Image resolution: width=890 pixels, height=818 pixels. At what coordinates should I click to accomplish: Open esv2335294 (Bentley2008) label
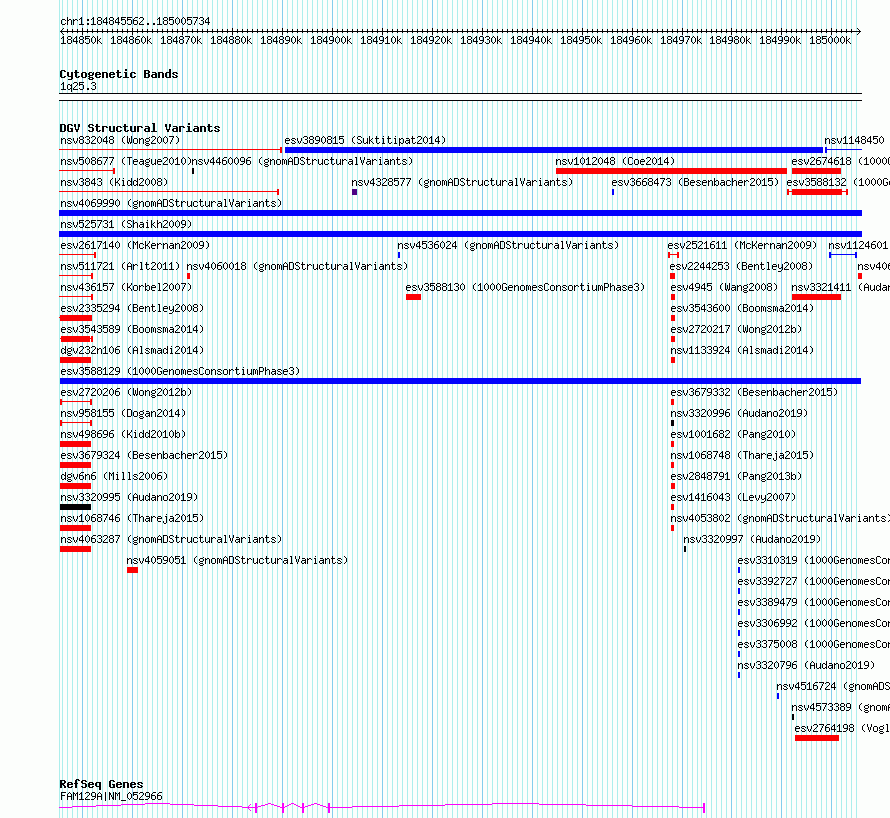coord(132,308)
